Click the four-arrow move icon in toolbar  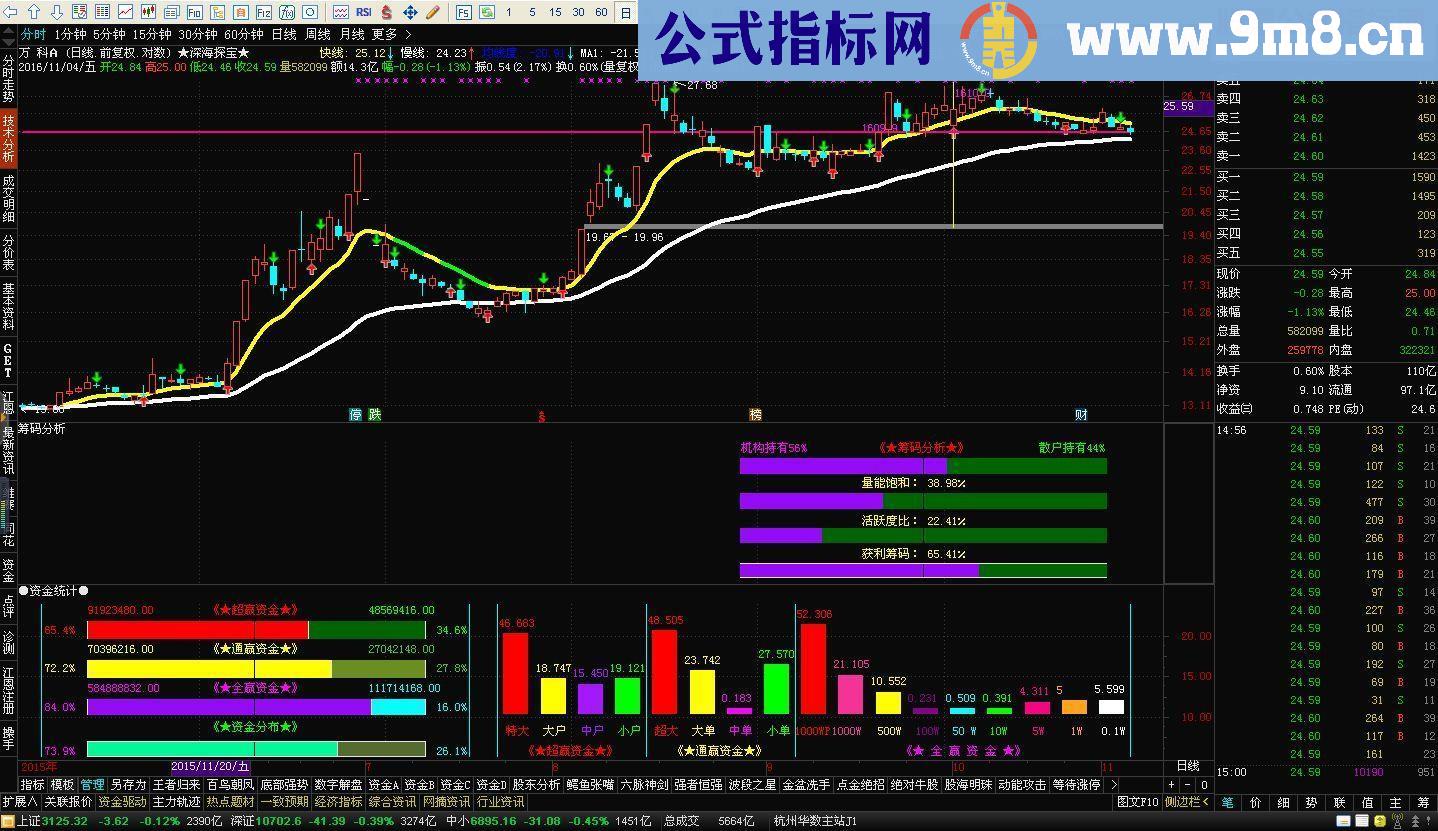[x=410, y=13]
